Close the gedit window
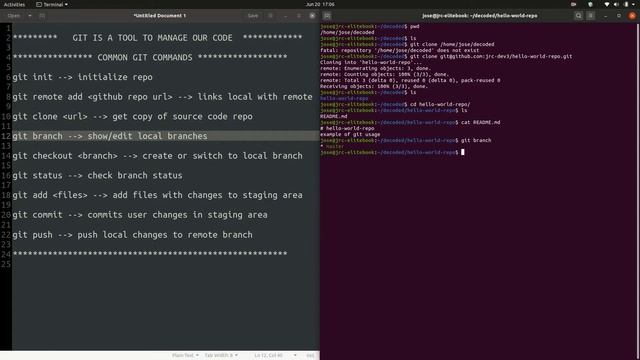The width and height of the screenshot is (640, 360). pyautogui.click(x=312, y=16)
